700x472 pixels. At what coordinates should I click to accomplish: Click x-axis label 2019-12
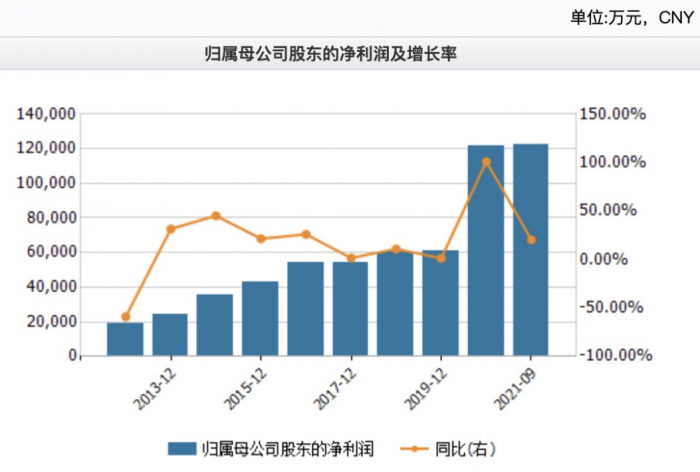[425, 389]
